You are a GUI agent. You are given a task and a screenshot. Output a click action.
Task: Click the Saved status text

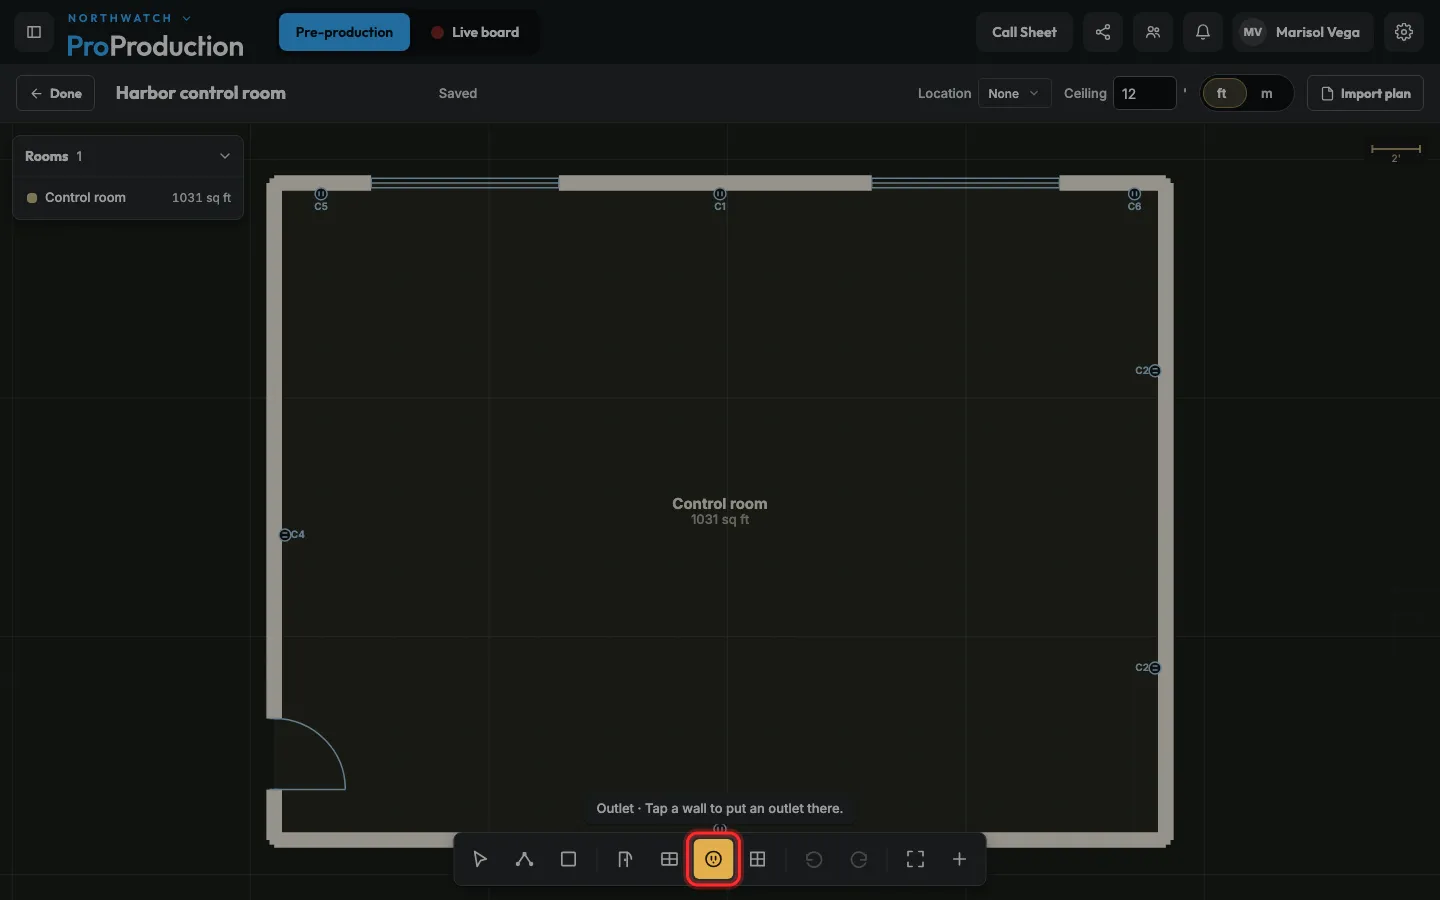(x=458, y=93)
